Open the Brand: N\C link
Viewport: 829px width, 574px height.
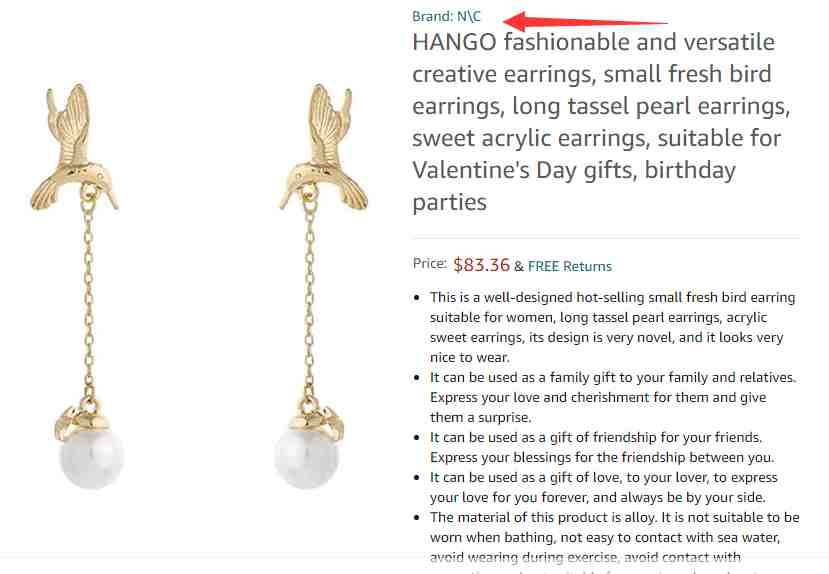(446, 16)
